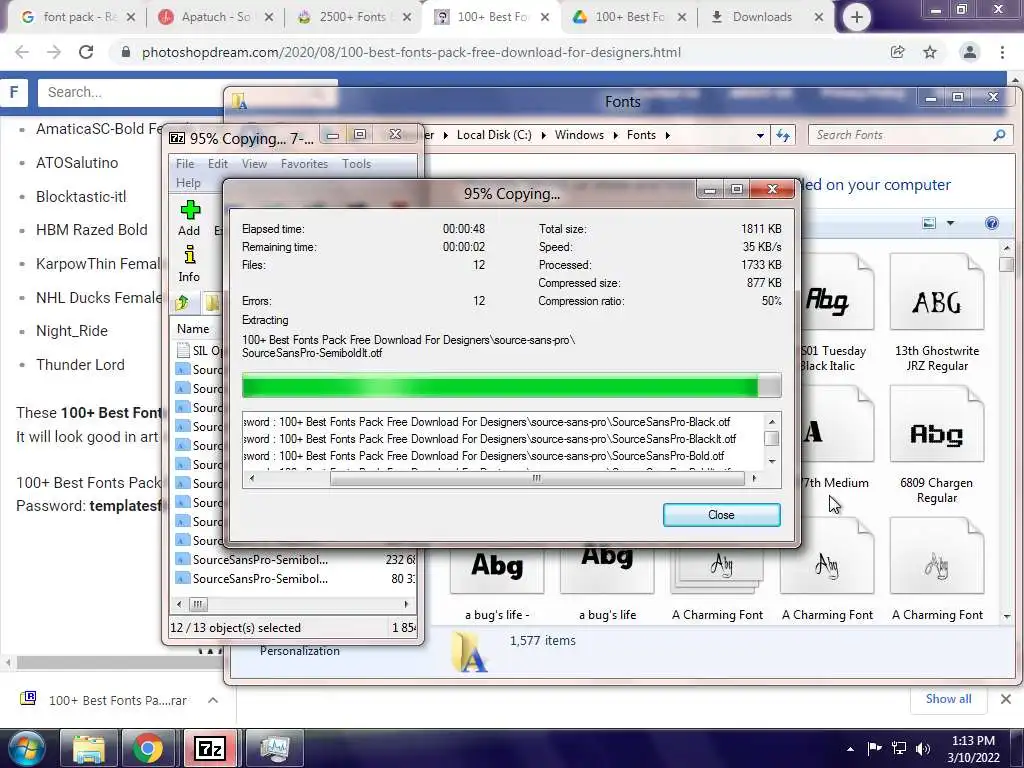This screenshot has height=768, width=1024.
Task: Expand download item options chevron
Action: click(x=212, y=700)
